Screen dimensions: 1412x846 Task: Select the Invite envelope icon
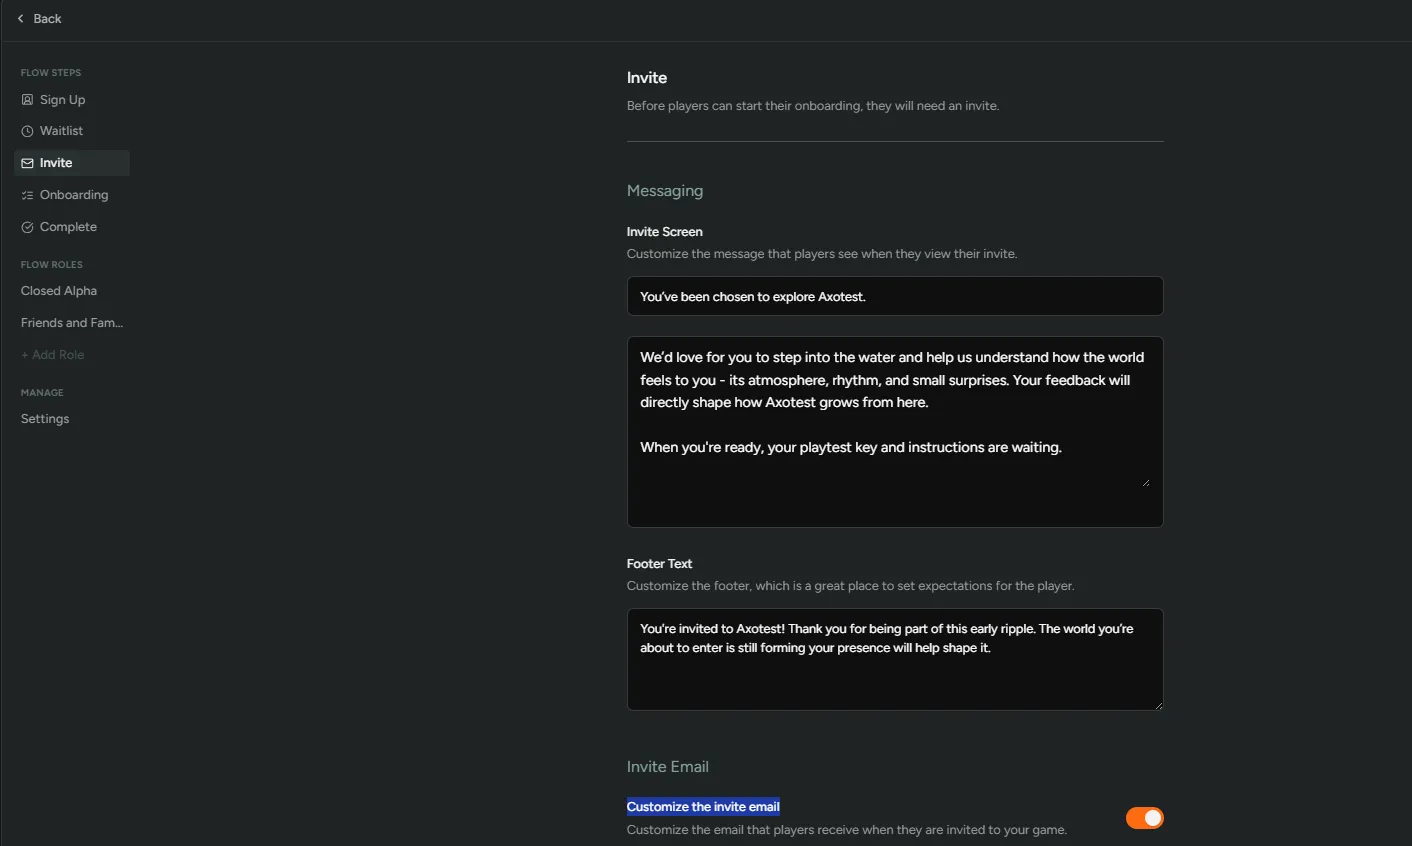click(x=26, y=162)
